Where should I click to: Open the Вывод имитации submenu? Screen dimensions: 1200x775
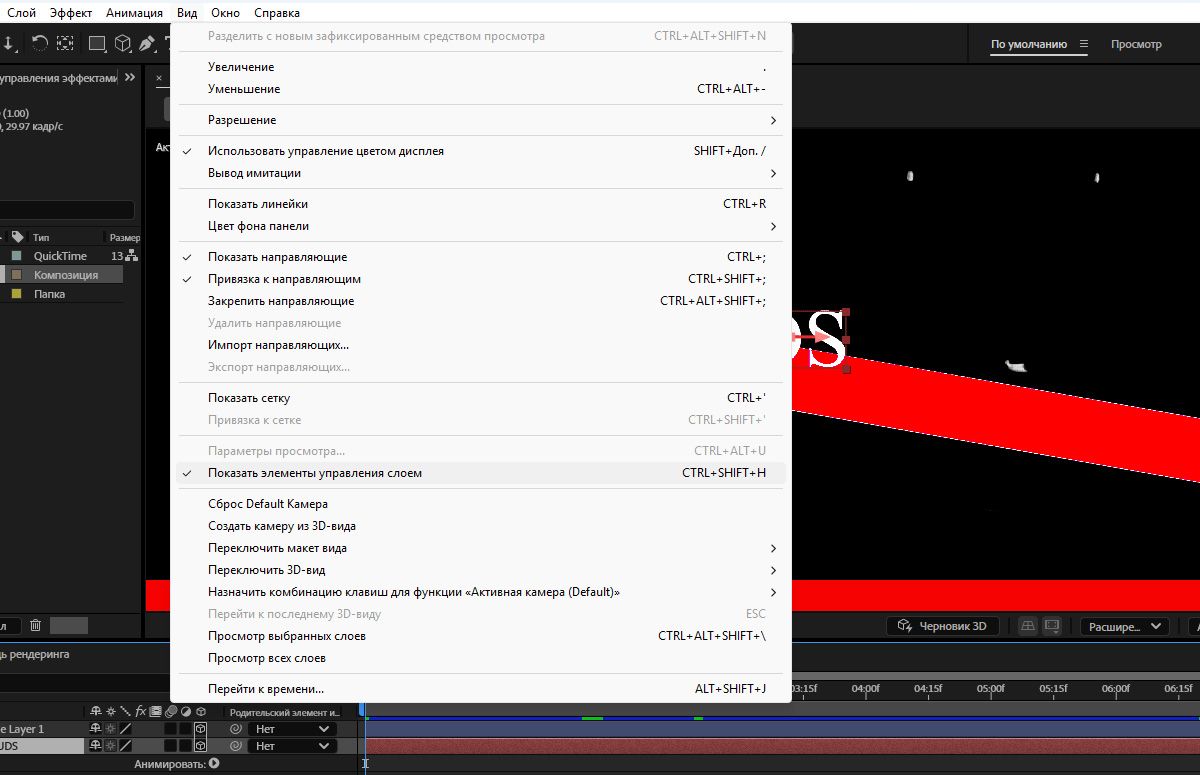click(480, 173)
